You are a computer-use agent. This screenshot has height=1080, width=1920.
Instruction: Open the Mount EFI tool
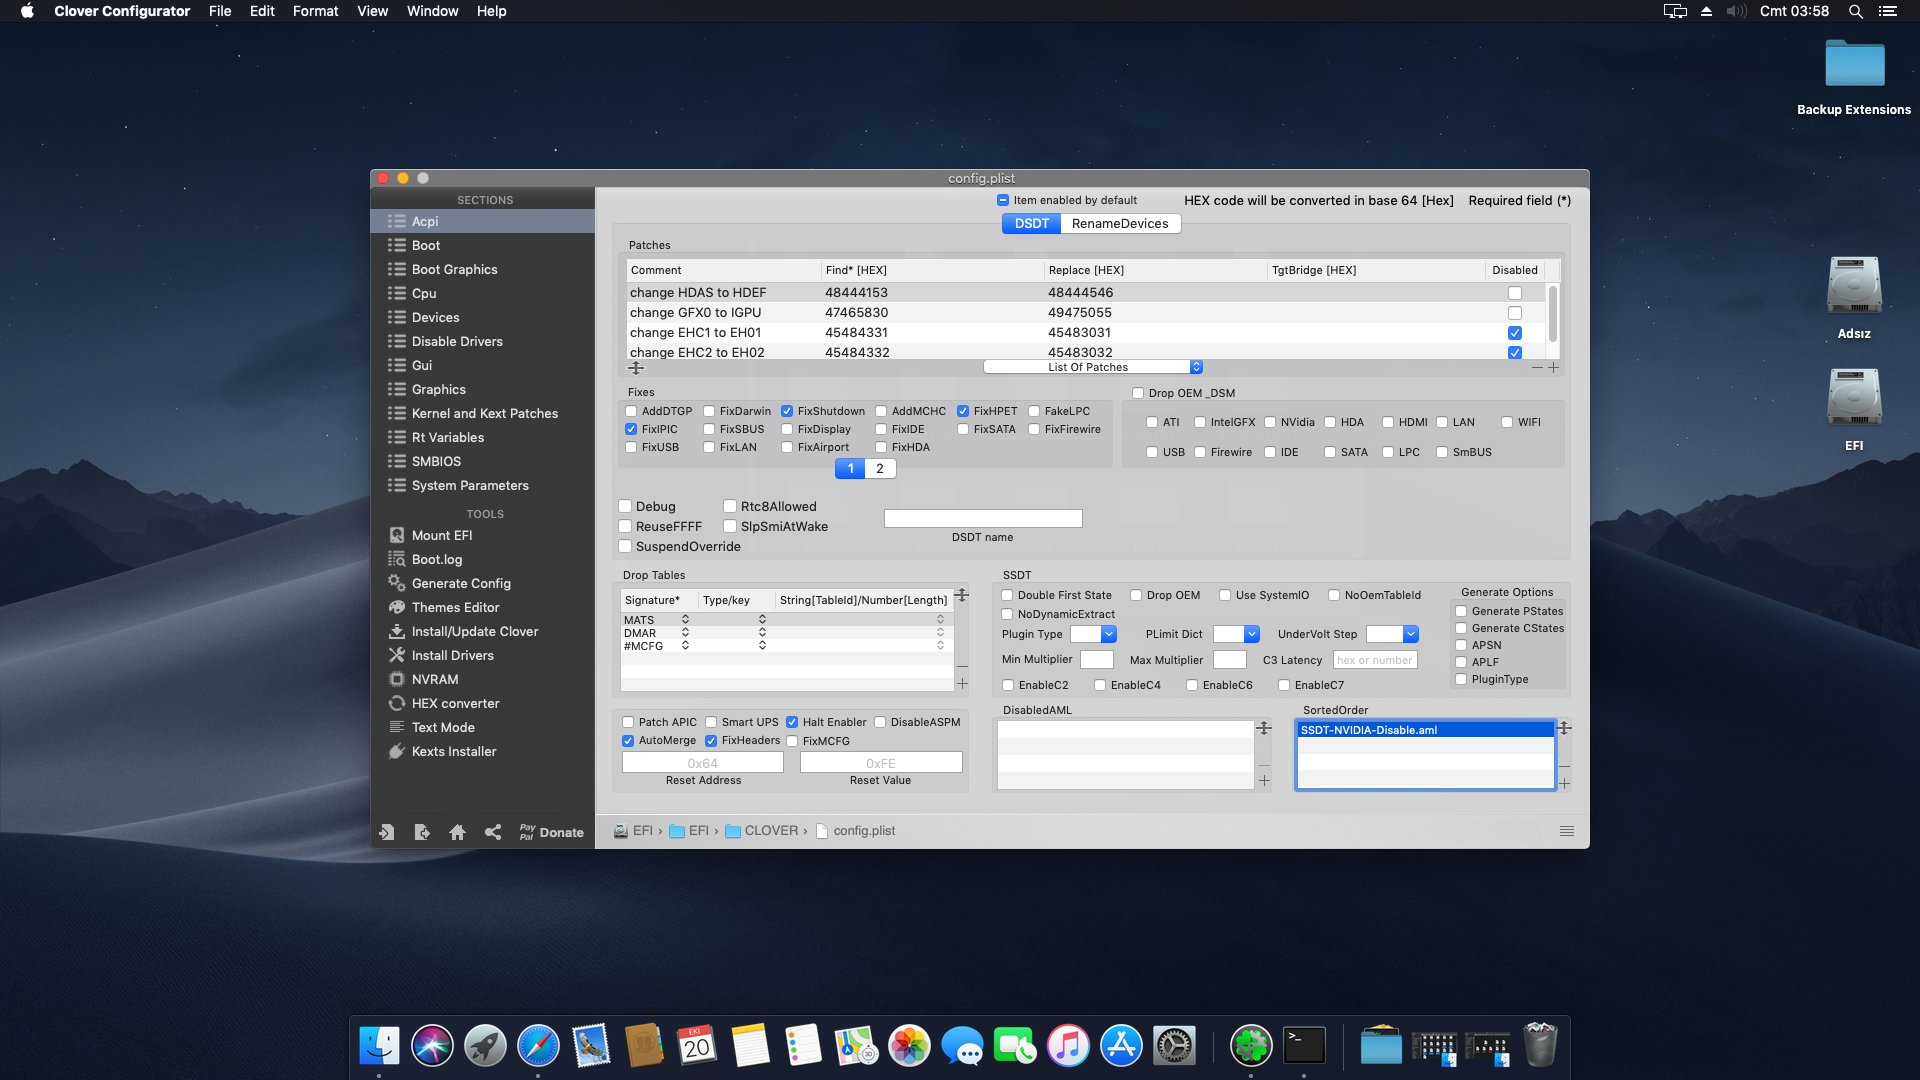pos(441,535)
